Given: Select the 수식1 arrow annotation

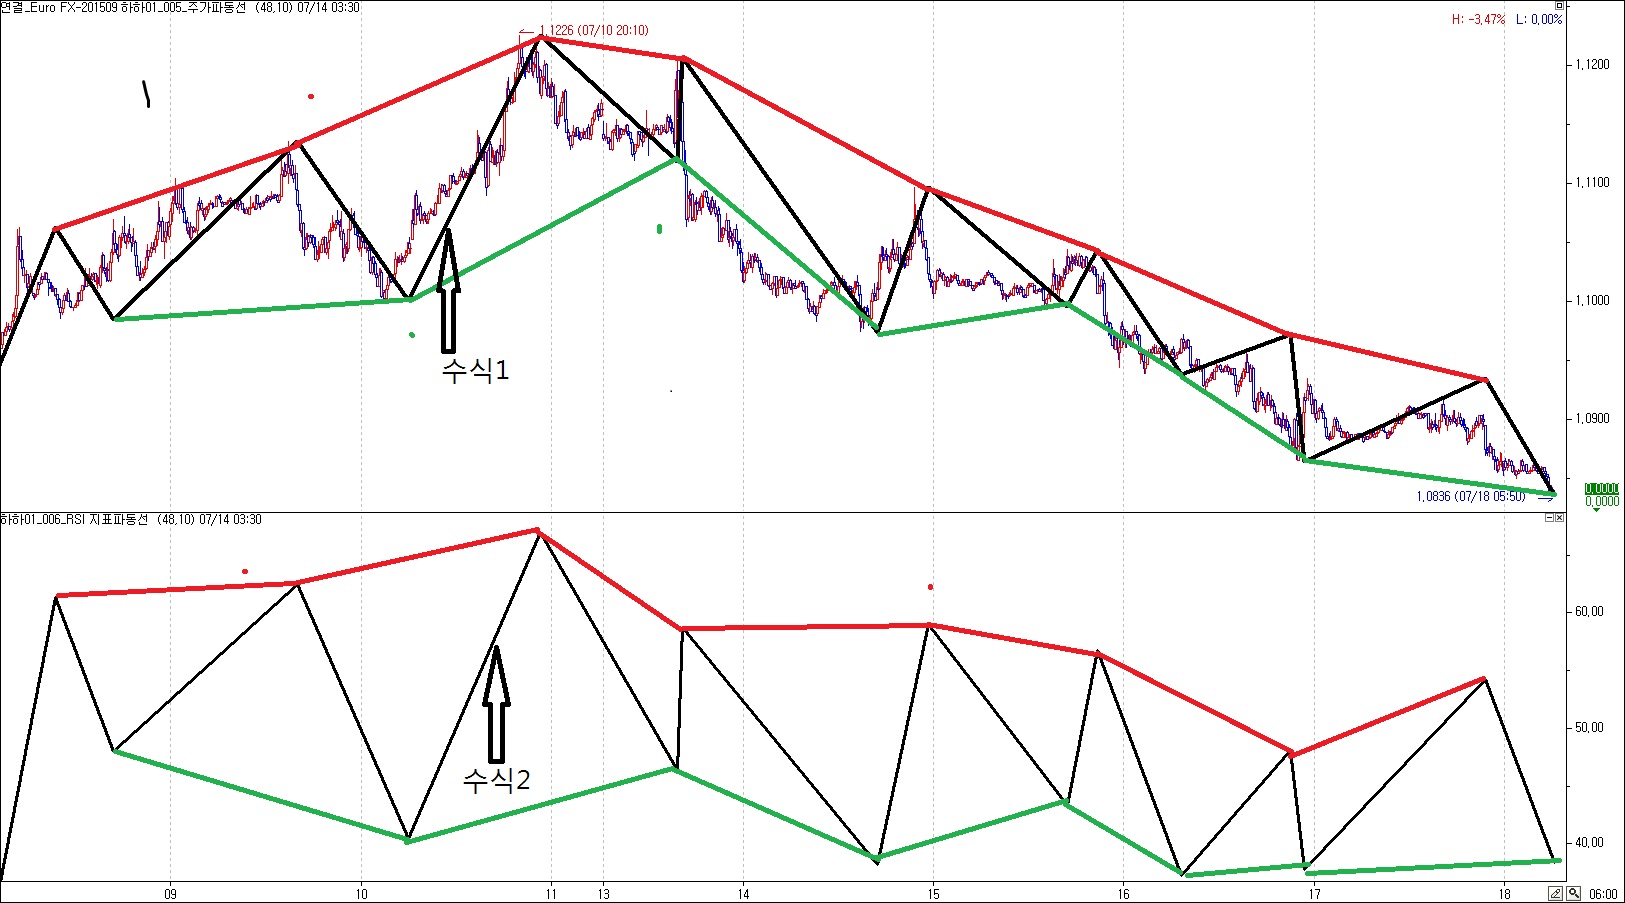Looking at the screenshot, I should coord(450,291).
